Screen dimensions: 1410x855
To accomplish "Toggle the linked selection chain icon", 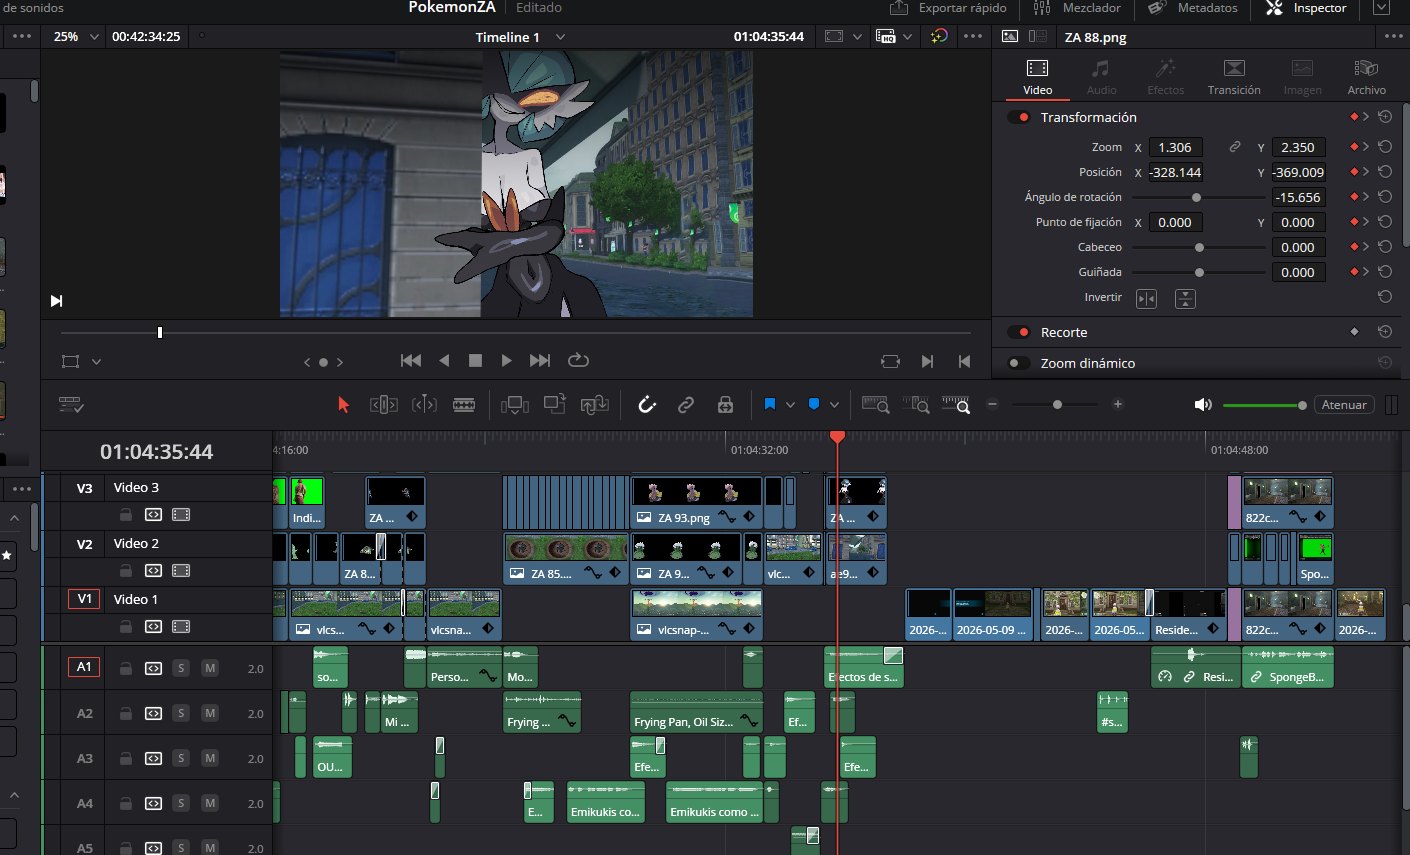I will pyautogui.click(x=686, y=404).
